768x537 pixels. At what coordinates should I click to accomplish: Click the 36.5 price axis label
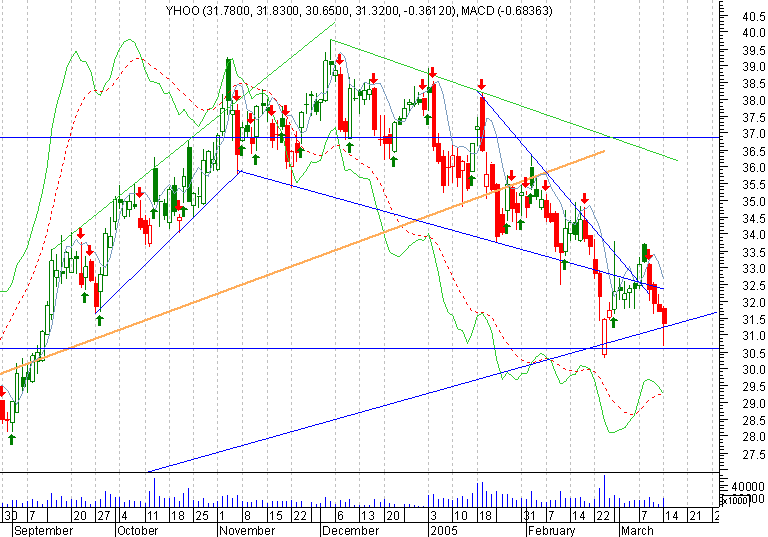click(753, 151)
